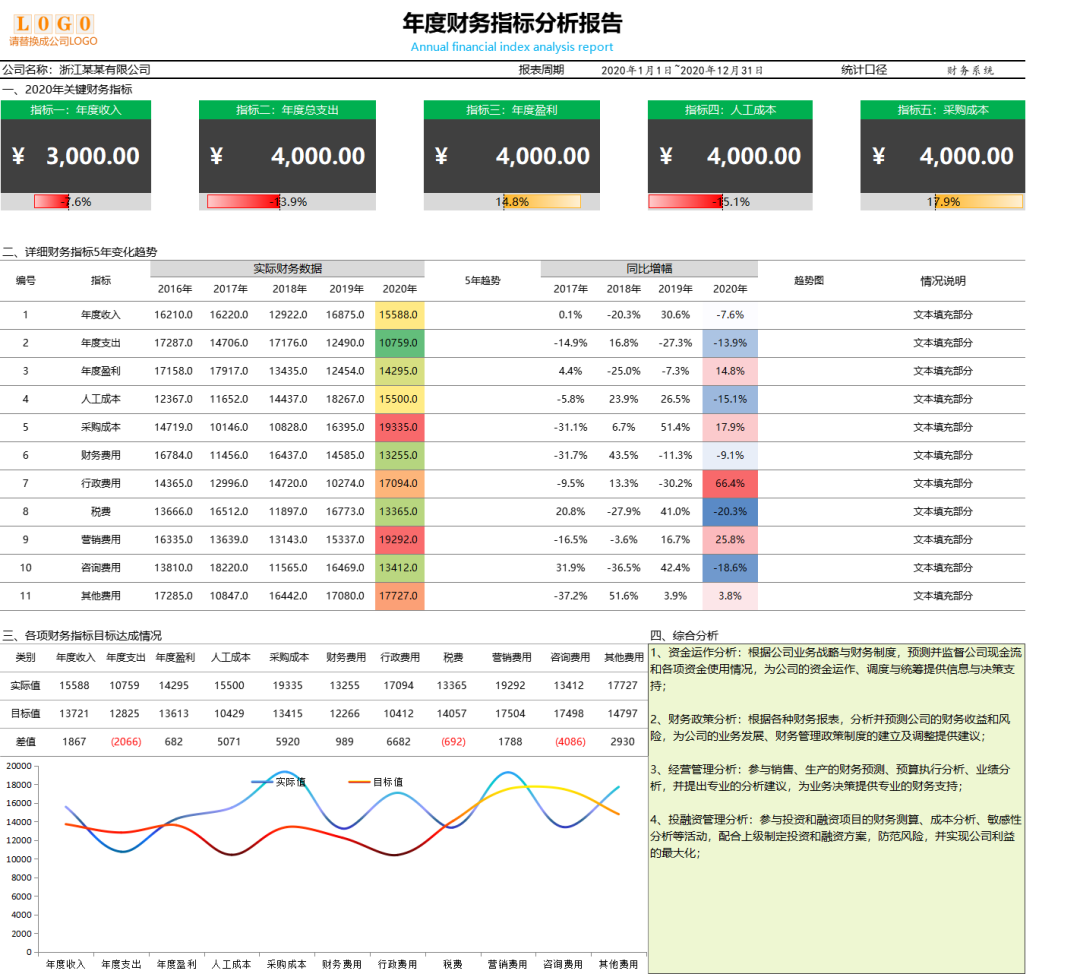Select the red cell 19335.0 in 采购成本 row
1080x974 pixels.
[x=399, y=427]
